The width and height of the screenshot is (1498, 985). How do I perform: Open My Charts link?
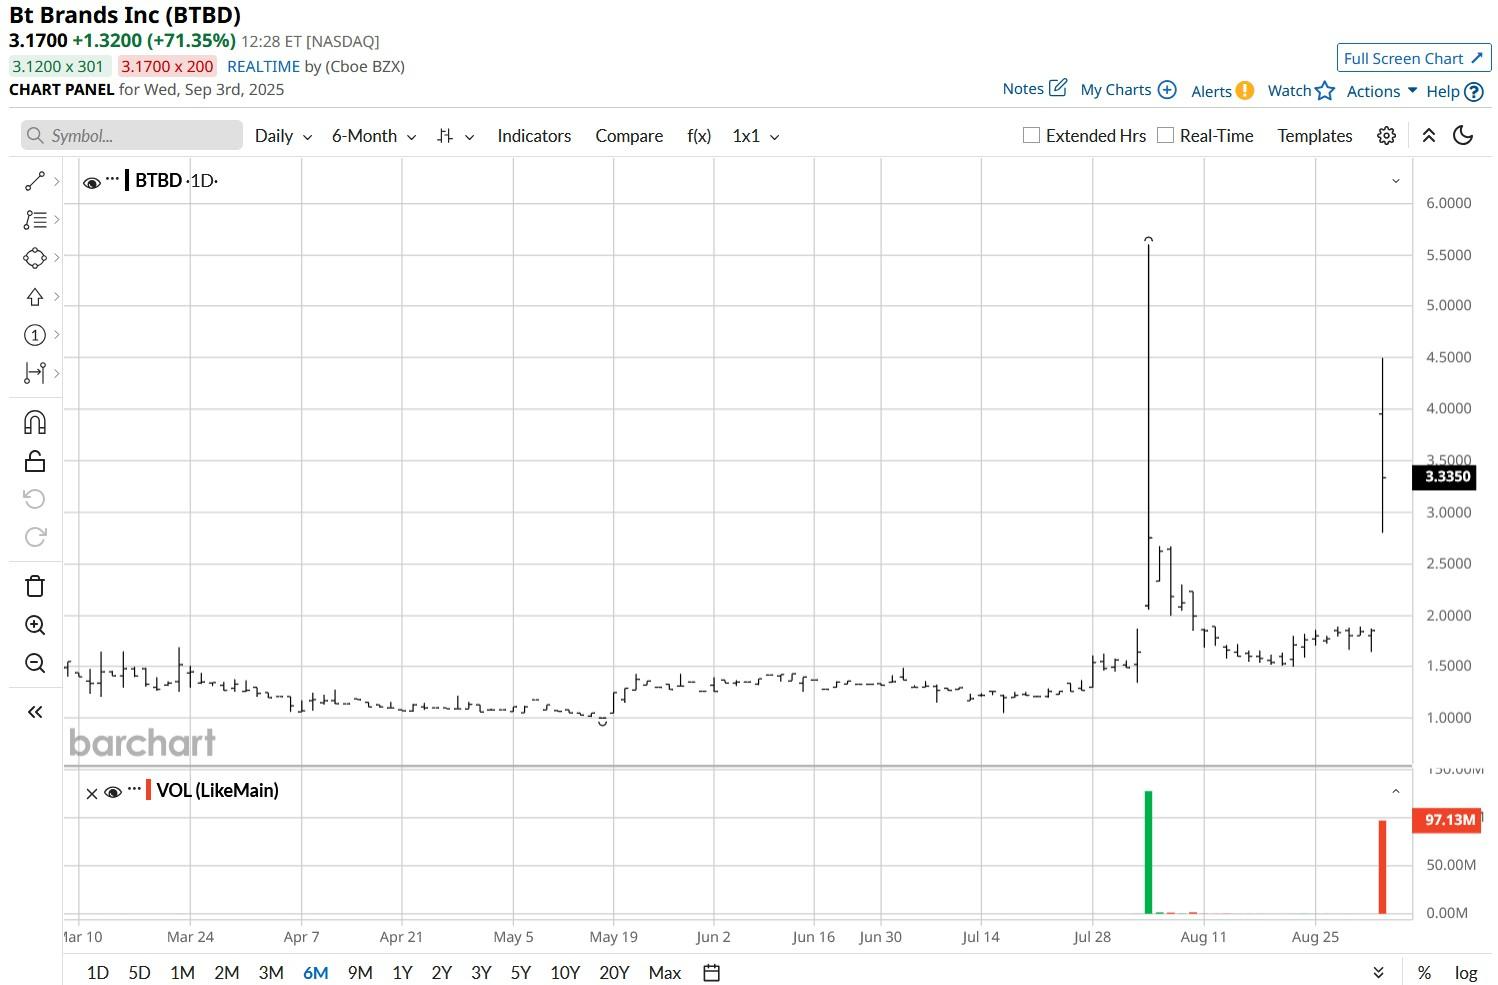tap(1116, 90)
